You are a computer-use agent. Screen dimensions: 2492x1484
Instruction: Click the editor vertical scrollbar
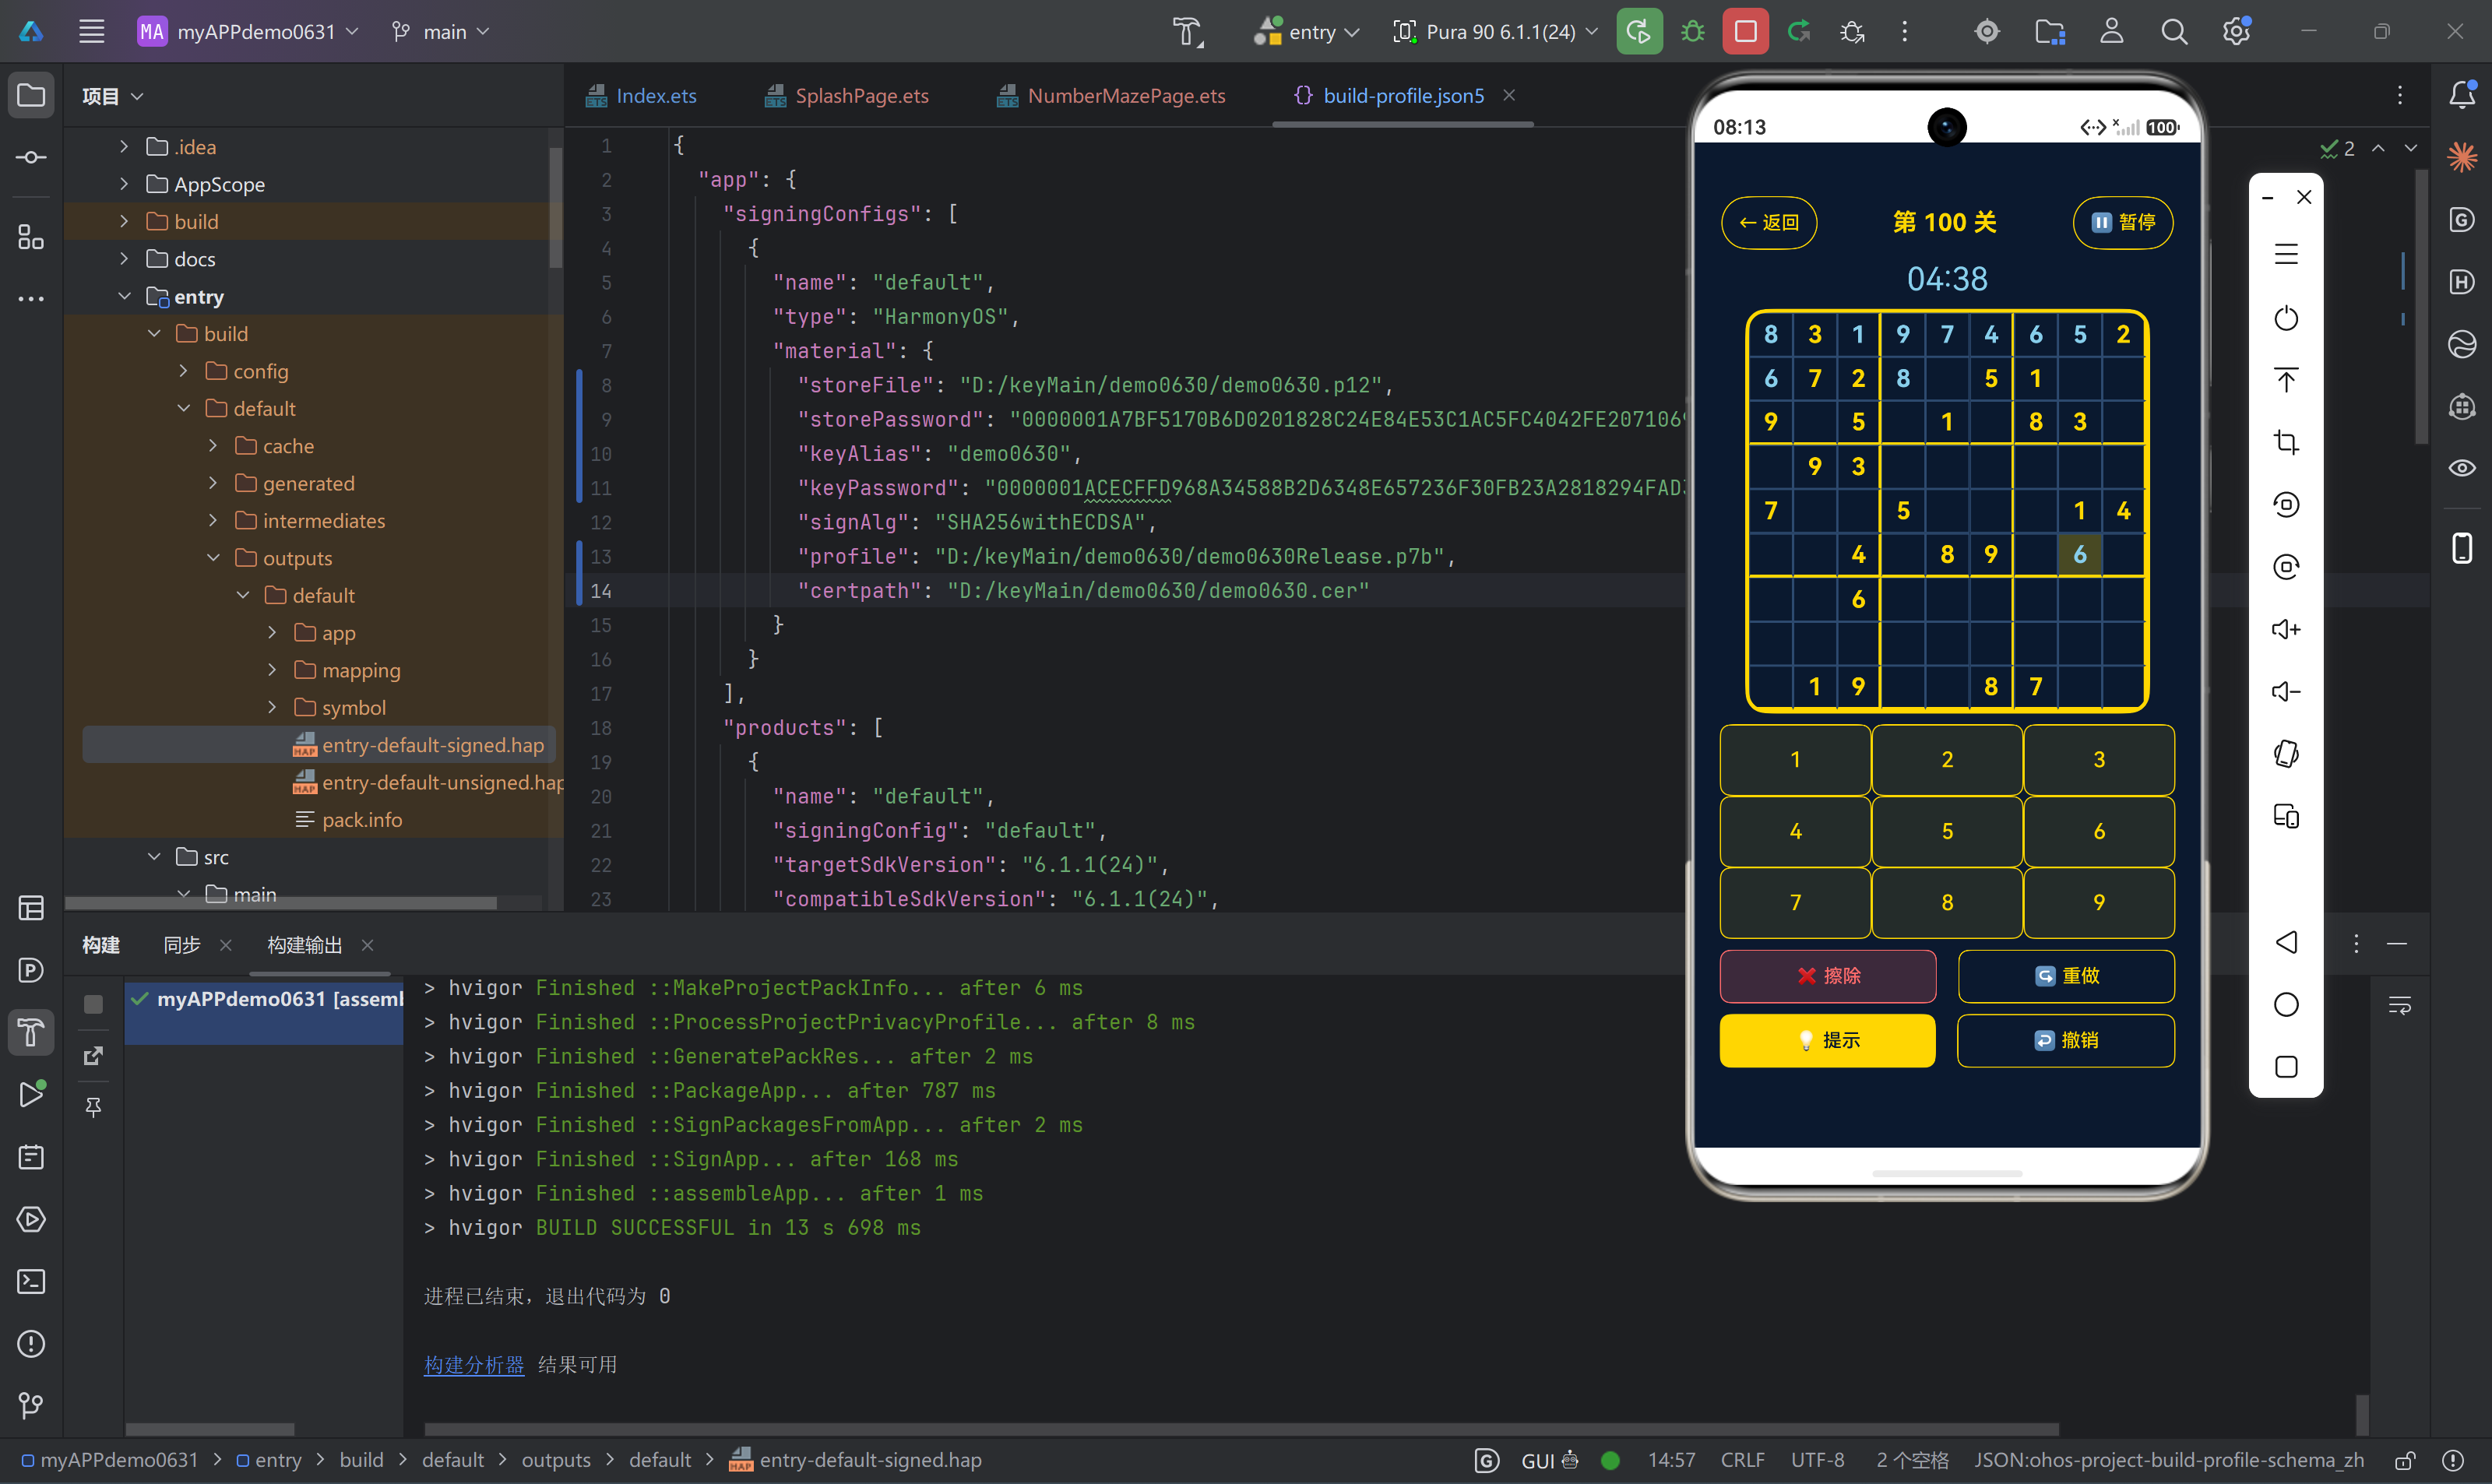[x=2421, y=306]
